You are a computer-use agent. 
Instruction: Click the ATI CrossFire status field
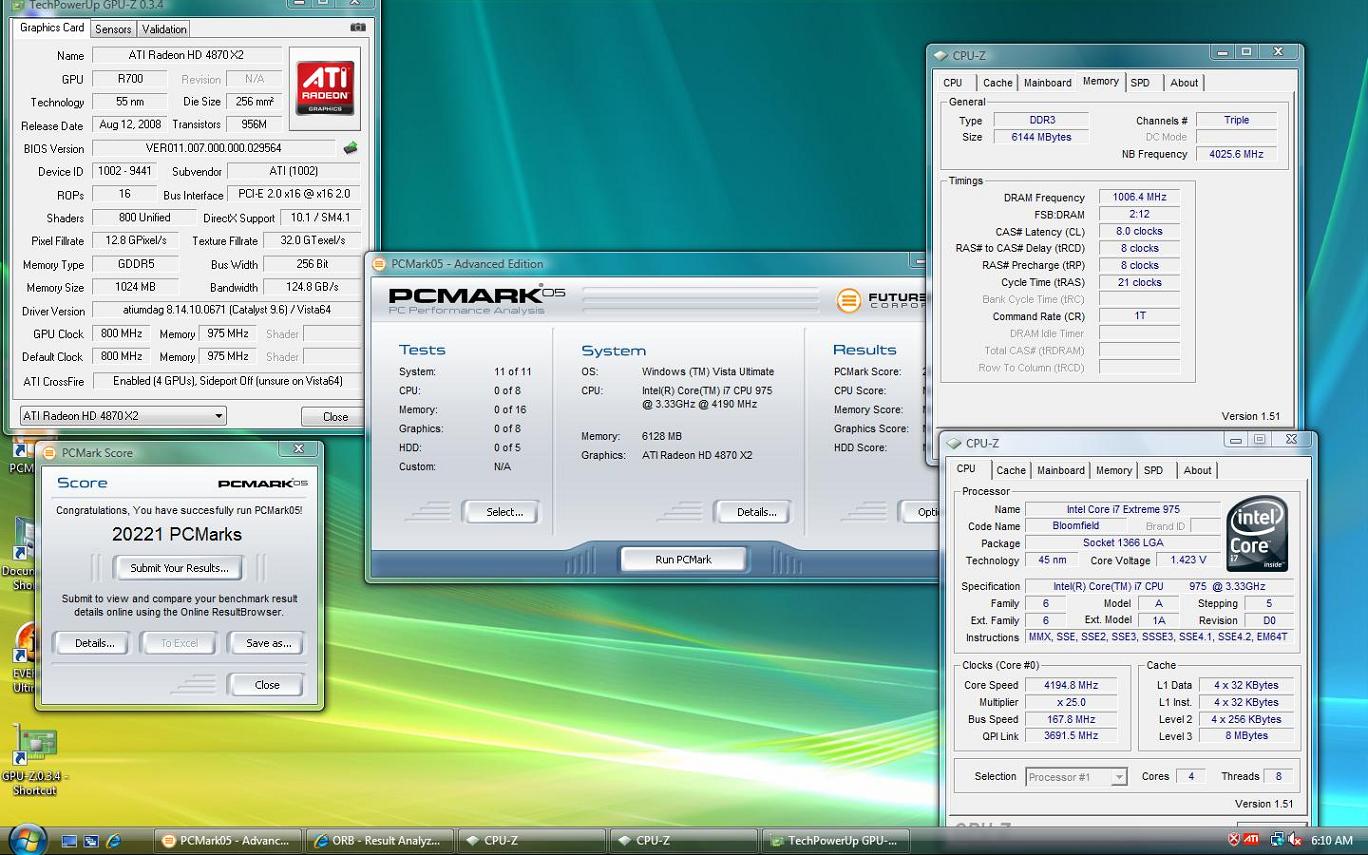click(x=226, y=381)
